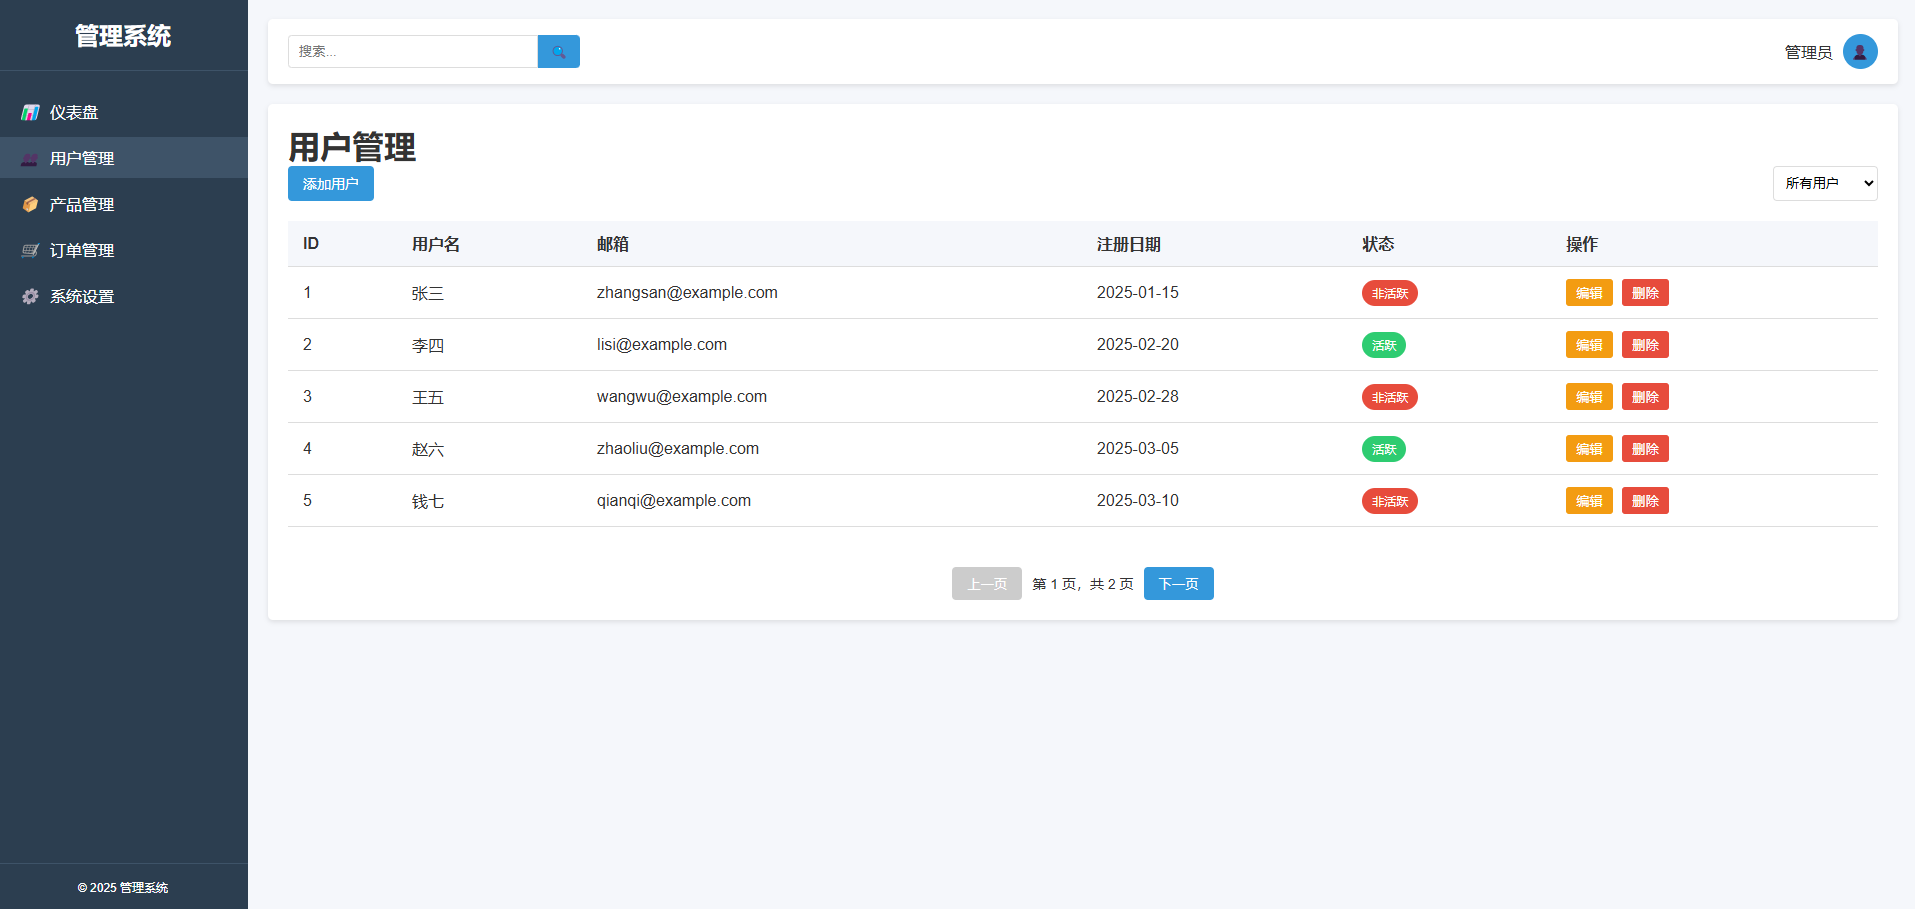The image size is (1915, 909).
Task: Open the 所有用户 filter dropdown
Action: point(1824,184)
